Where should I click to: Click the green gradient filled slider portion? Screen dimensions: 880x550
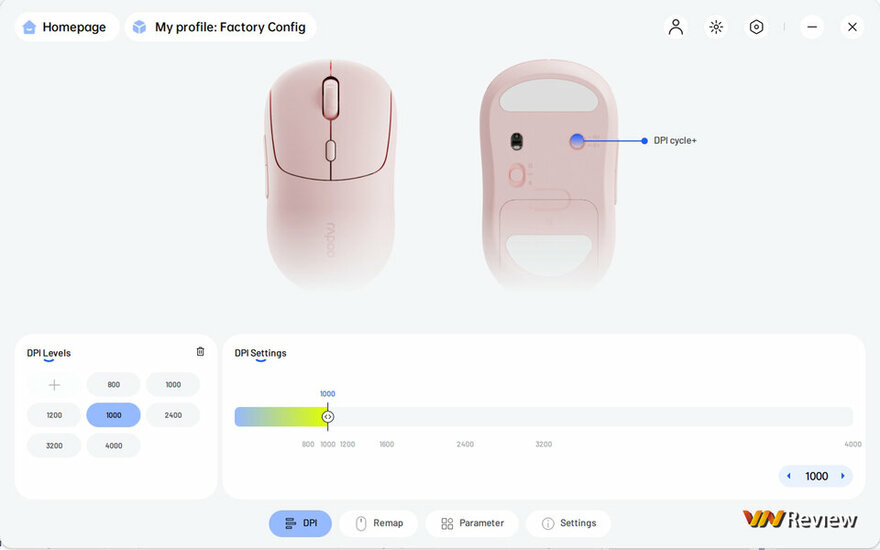click(279, 417)
